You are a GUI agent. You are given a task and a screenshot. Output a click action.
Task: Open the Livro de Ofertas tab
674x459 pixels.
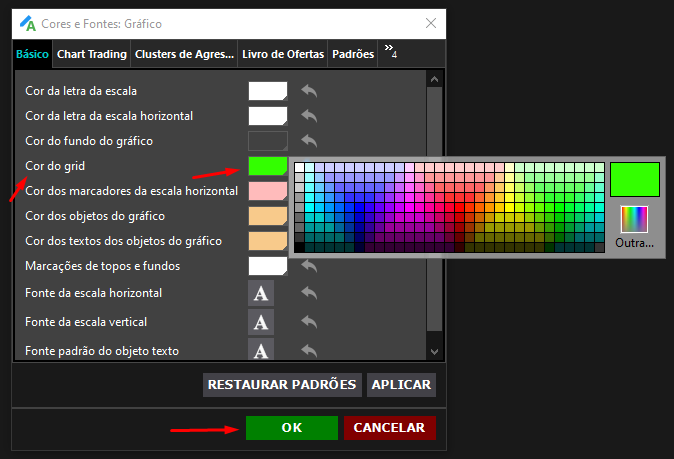[x=283, y=54]
